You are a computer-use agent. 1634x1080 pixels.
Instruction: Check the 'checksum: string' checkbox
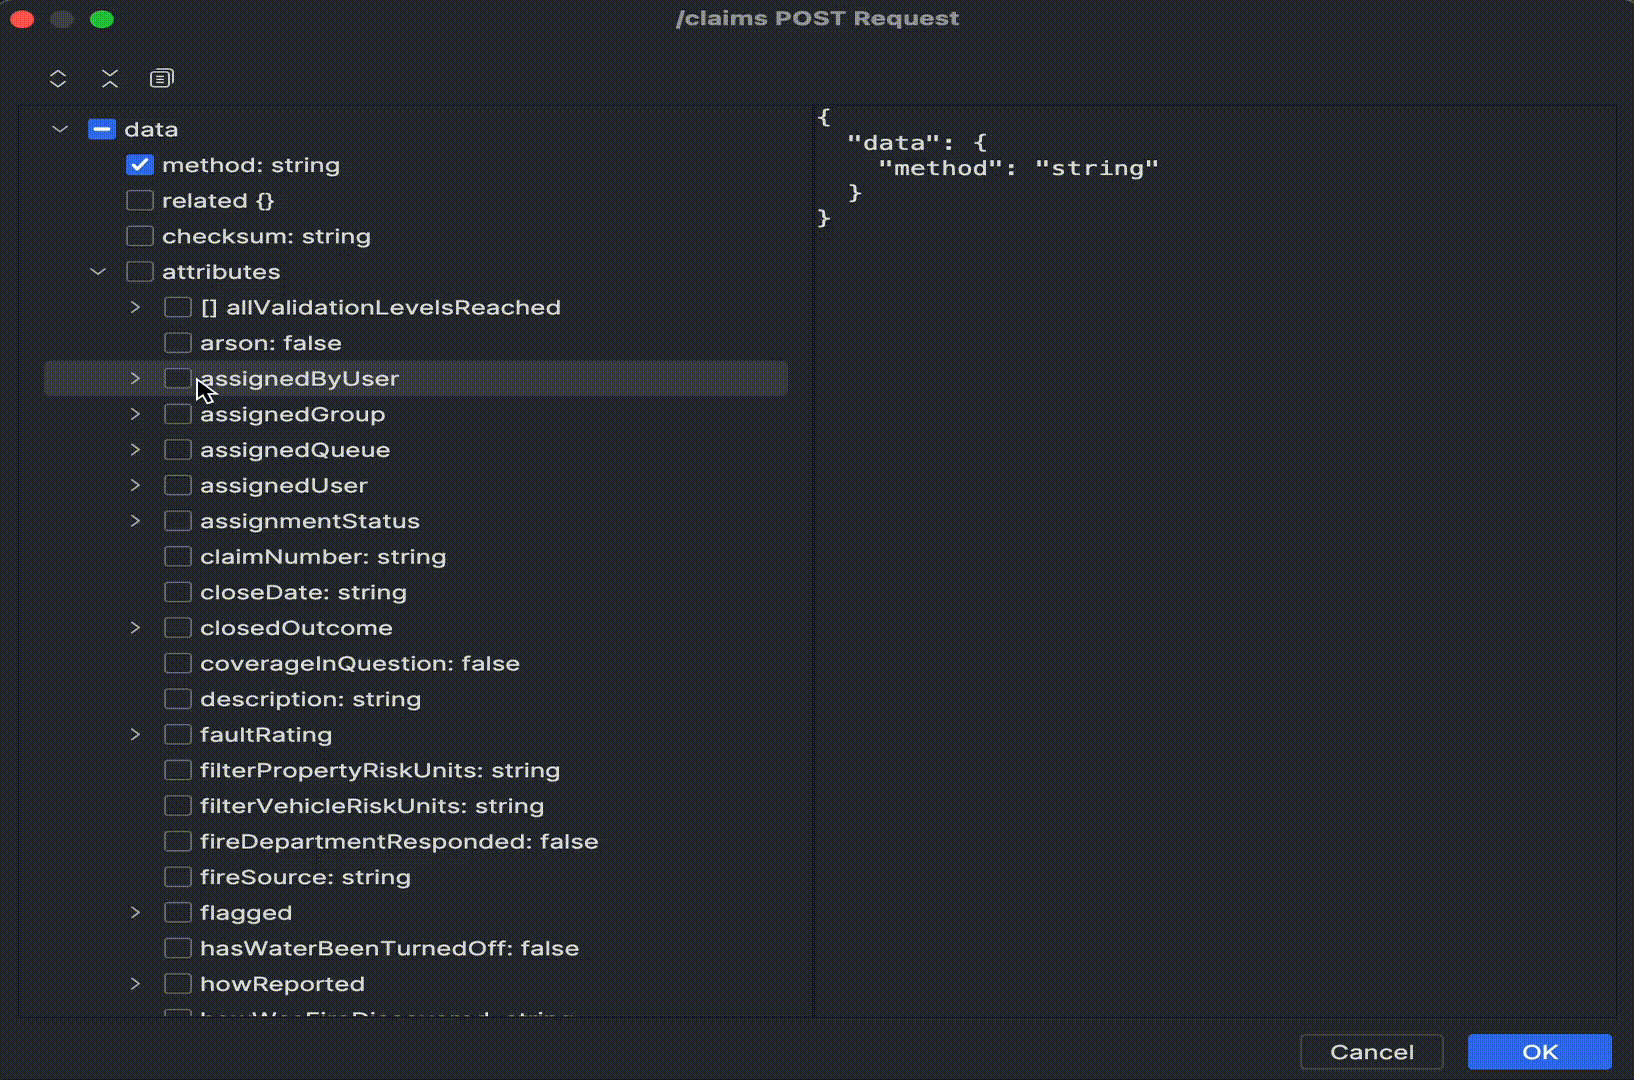(140, 236)
